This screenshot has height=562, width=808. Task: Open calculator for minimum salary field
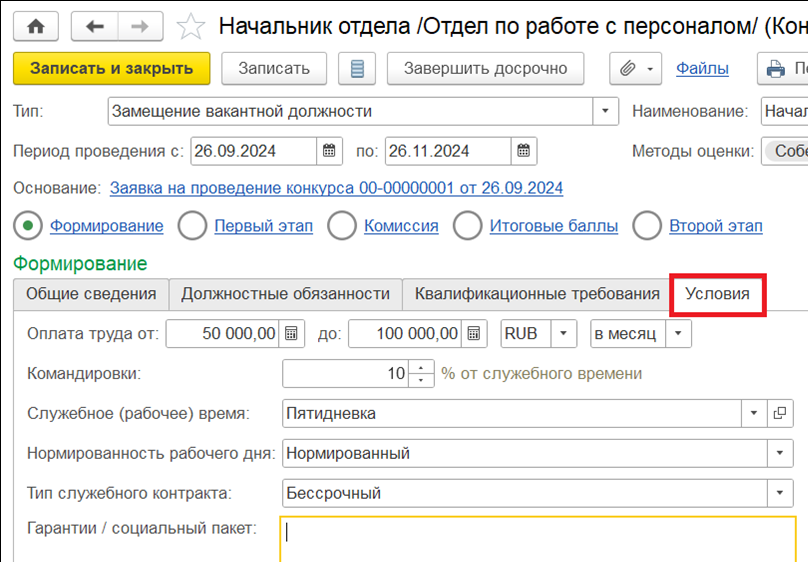pyautogui.click(x=291, y=333)
